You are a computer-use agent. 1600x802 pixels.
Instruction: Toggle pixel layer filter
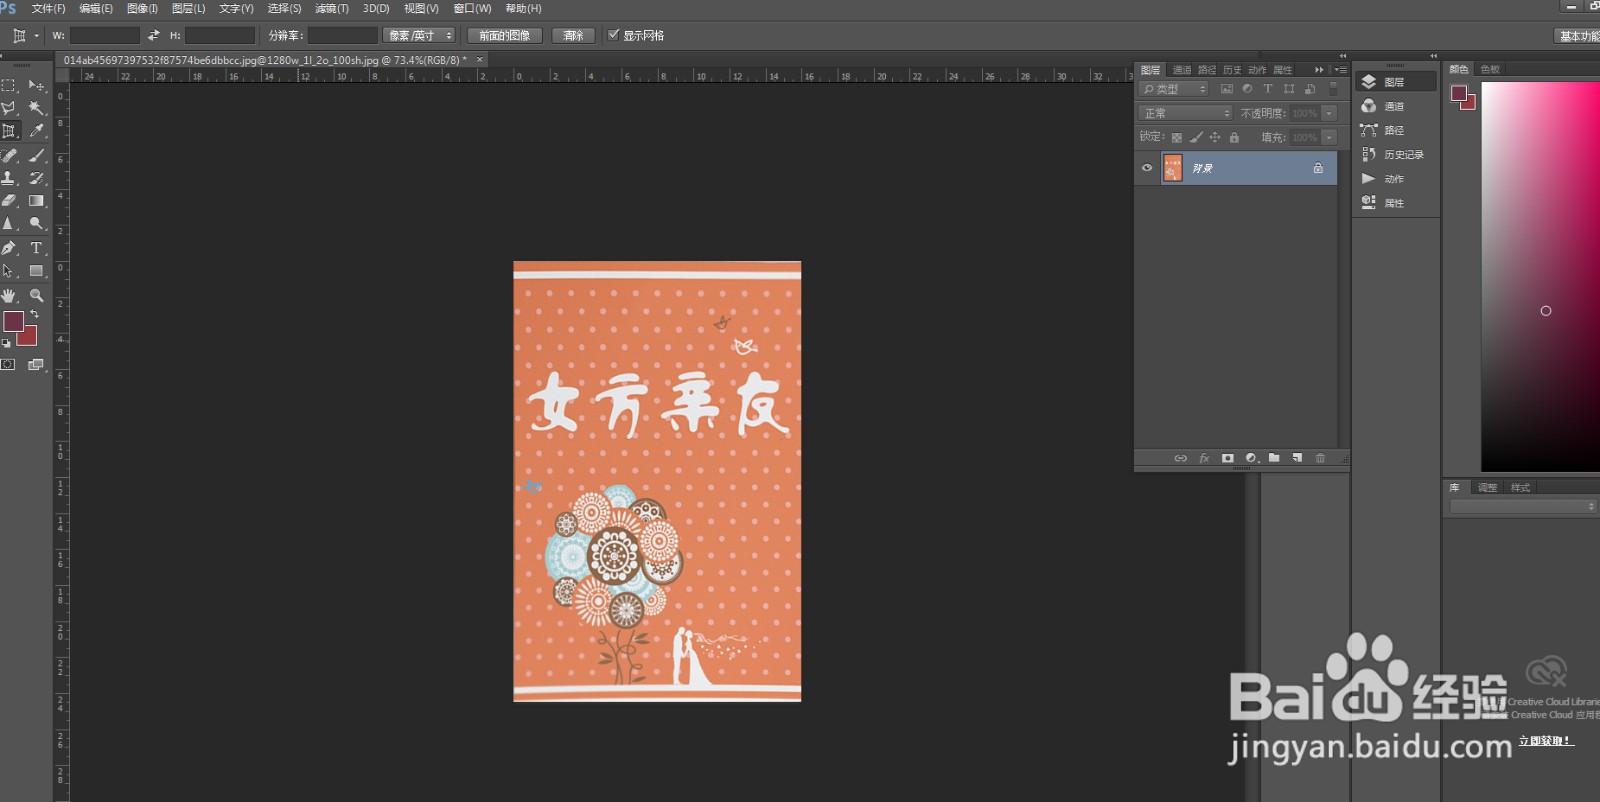point(1227,89)
